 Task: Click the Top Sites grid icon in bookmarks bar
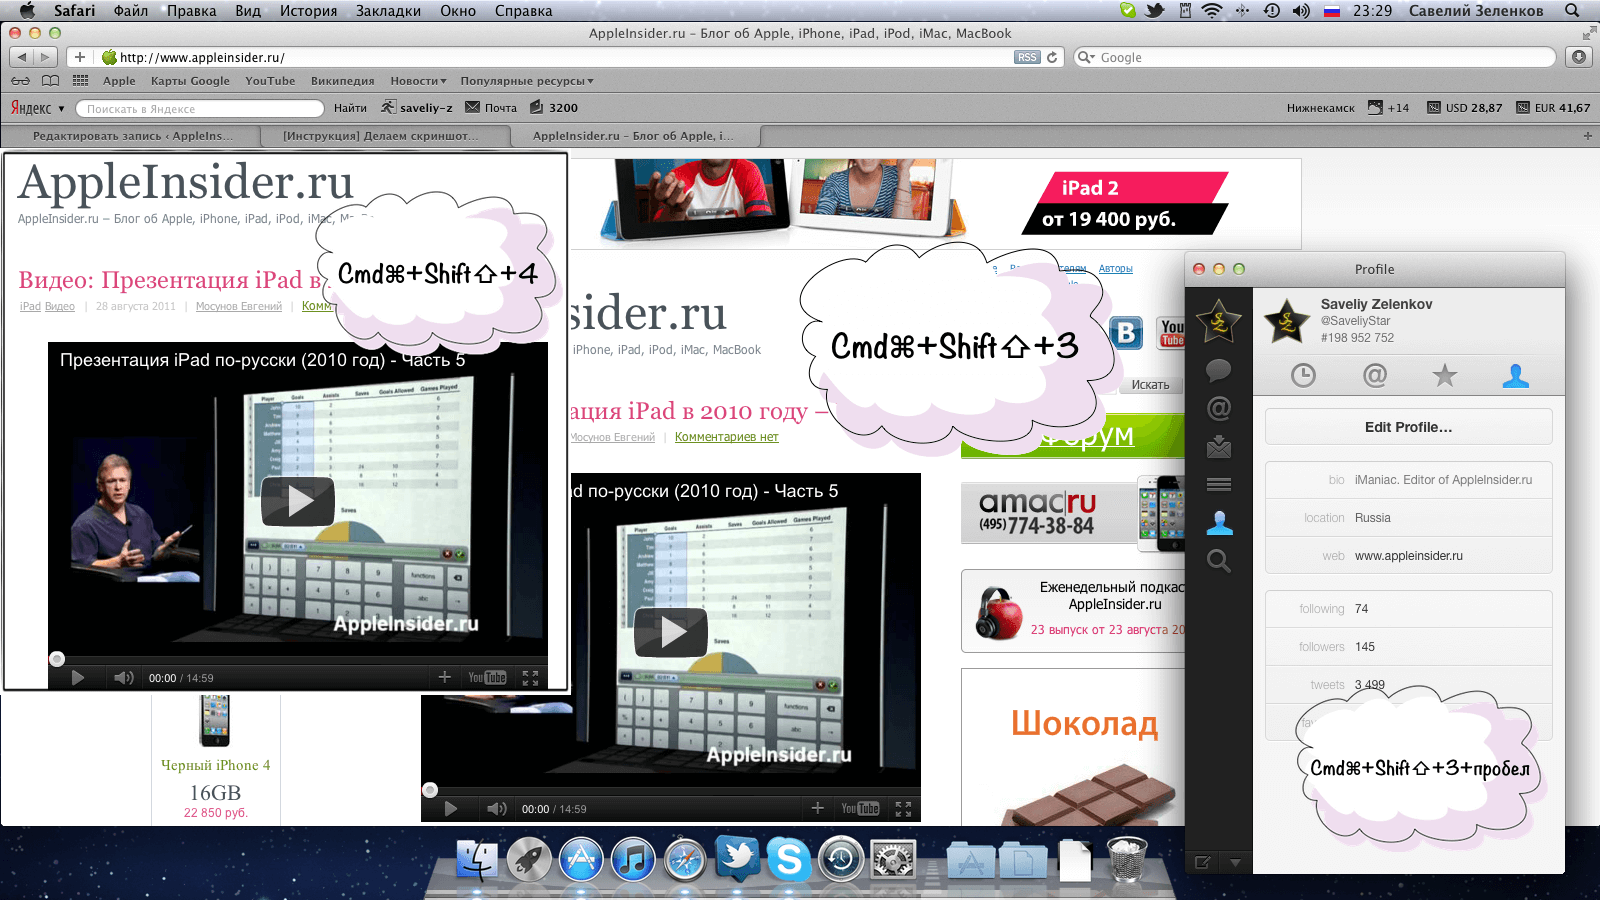(x=81, y=81)
